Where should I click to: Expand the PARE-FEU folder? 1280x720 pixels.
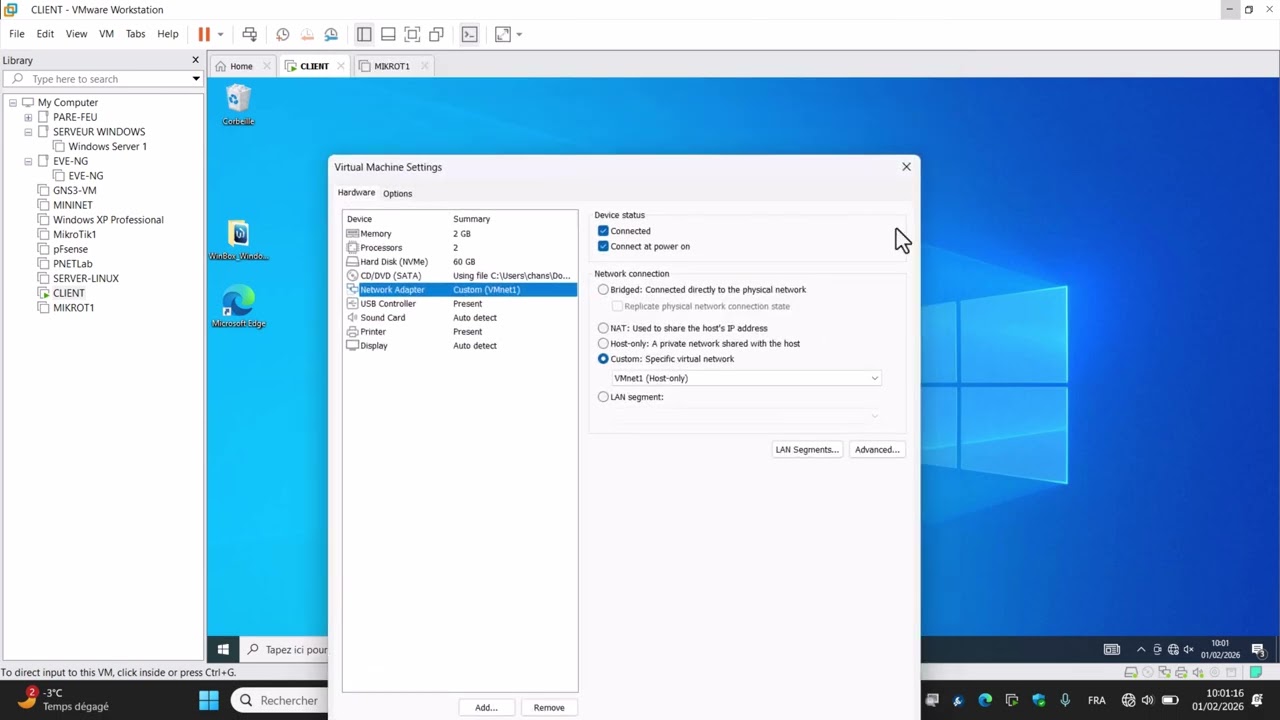click(28, 117)
